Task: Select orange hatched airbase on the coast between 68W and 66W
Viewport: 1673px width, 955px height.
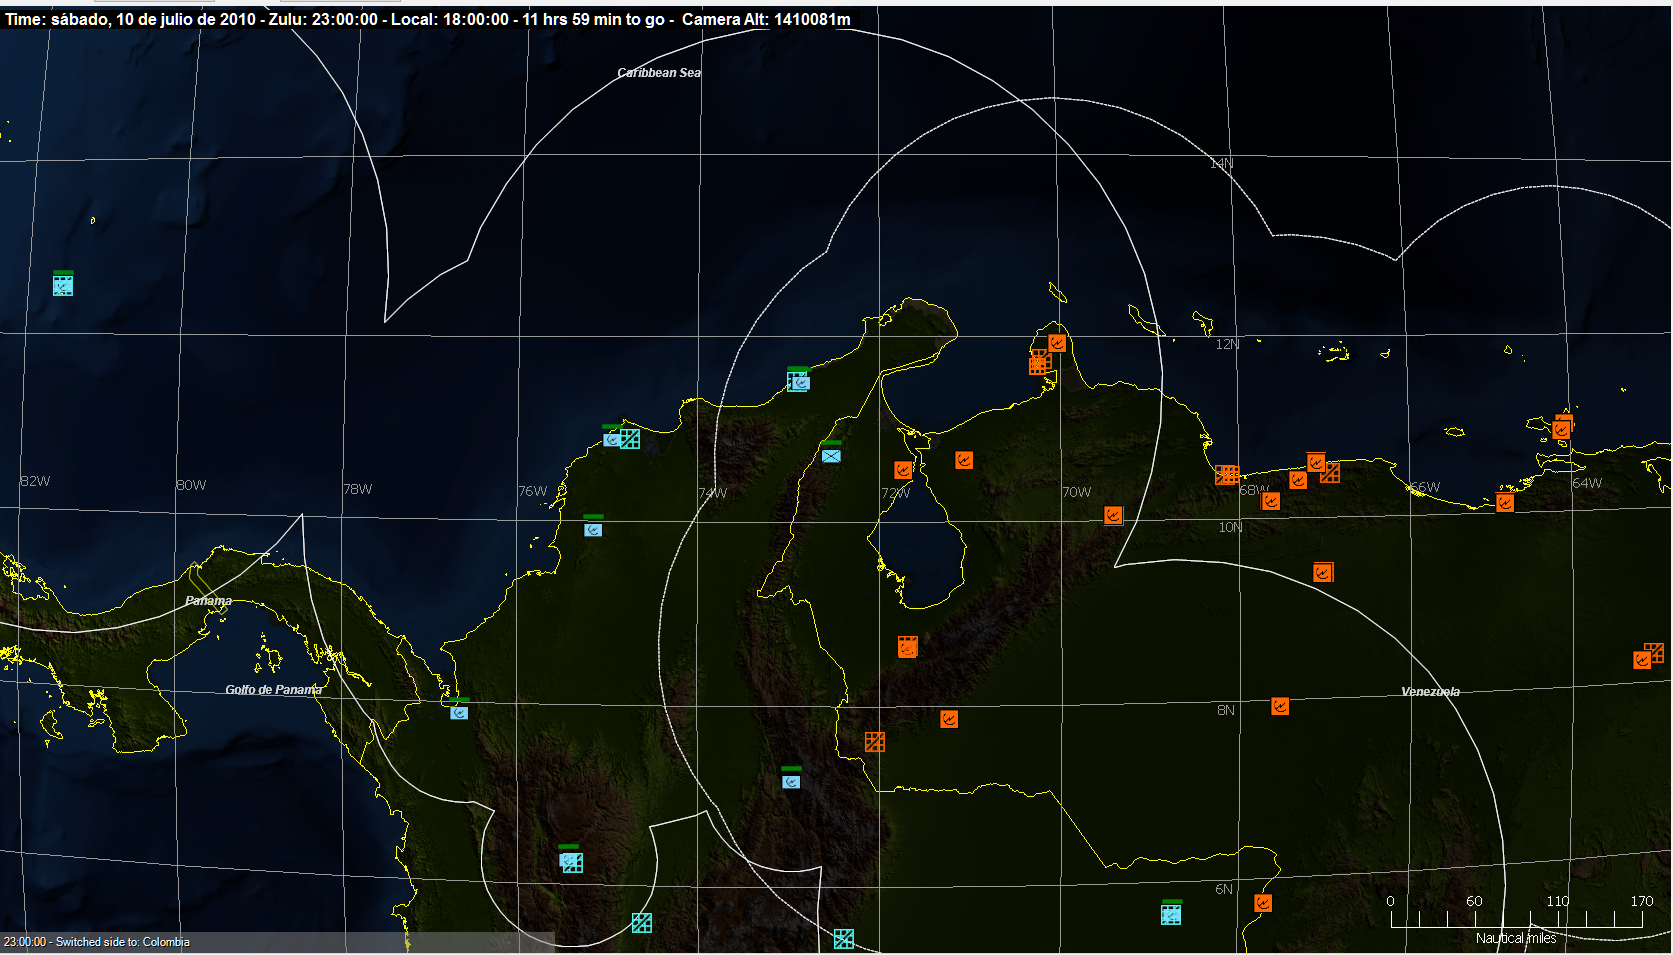Action: (1329, 473)
